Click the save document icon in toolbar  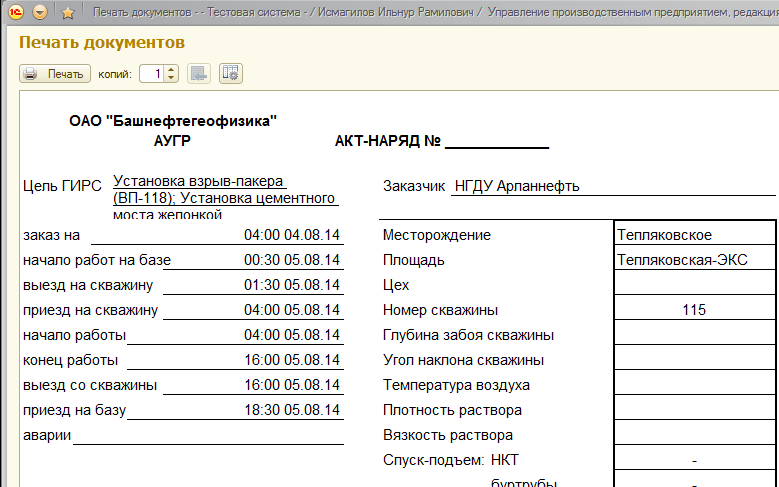pyautogui.click(x=199, y=74)
